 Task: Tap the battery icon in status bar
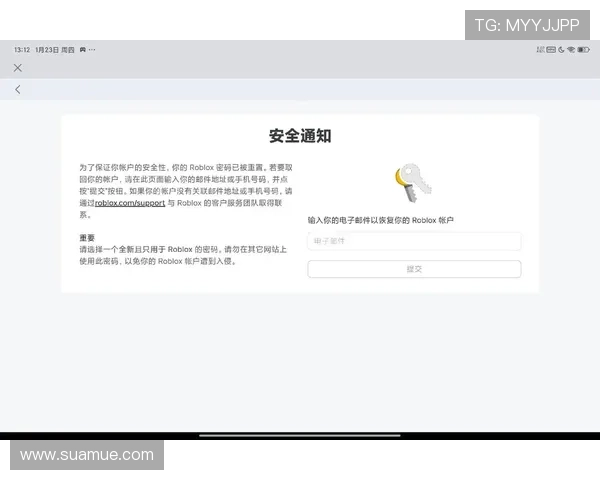coord(584,50)
